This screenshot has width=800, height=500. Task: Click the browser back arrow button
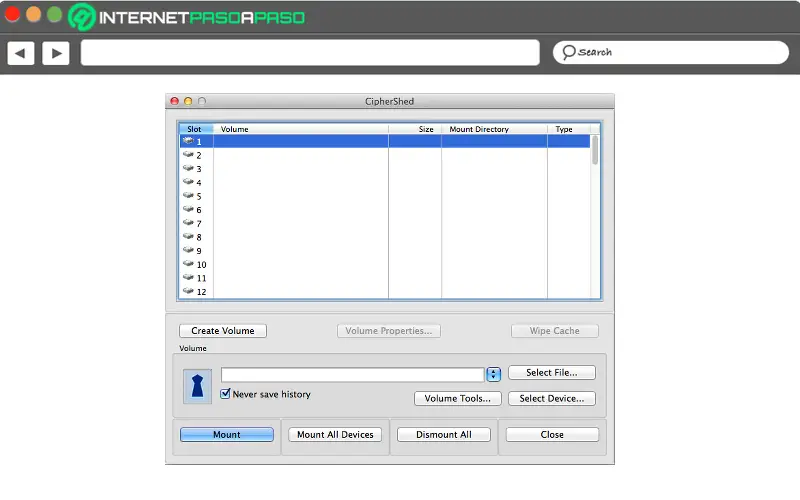(20, 53)
